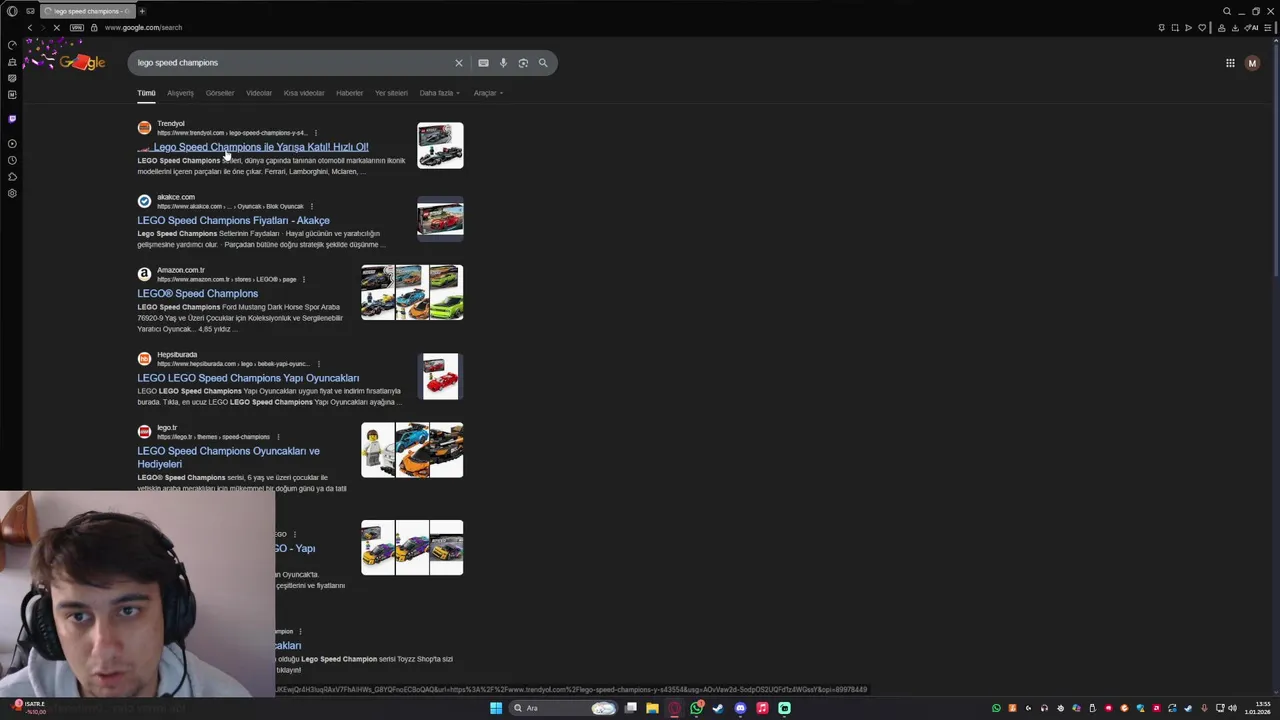
Task: Open the browser AI assistant button
Action: (1249, 27)
